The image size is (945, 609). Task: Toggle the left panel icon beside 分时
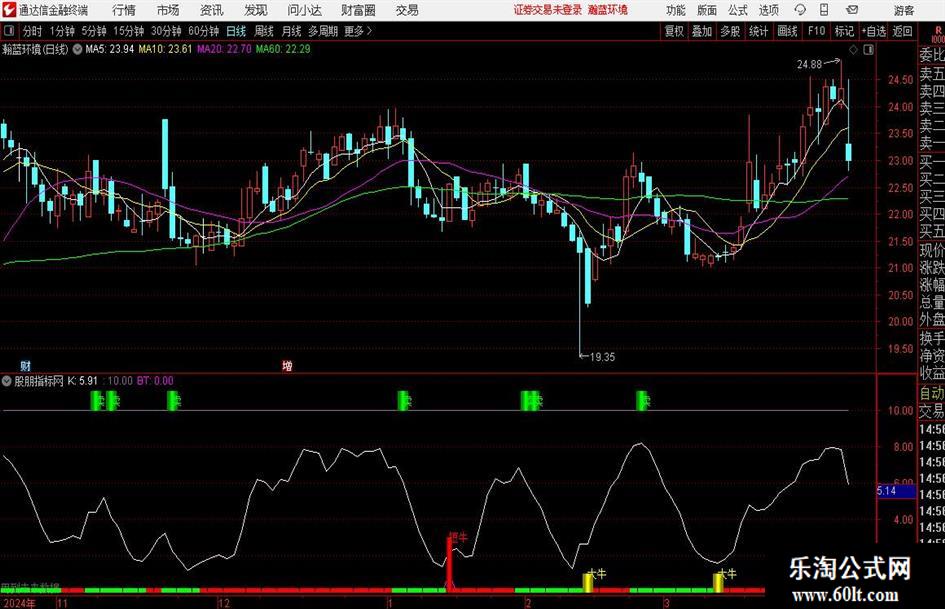pyautogui.click(x=9, y=31)
